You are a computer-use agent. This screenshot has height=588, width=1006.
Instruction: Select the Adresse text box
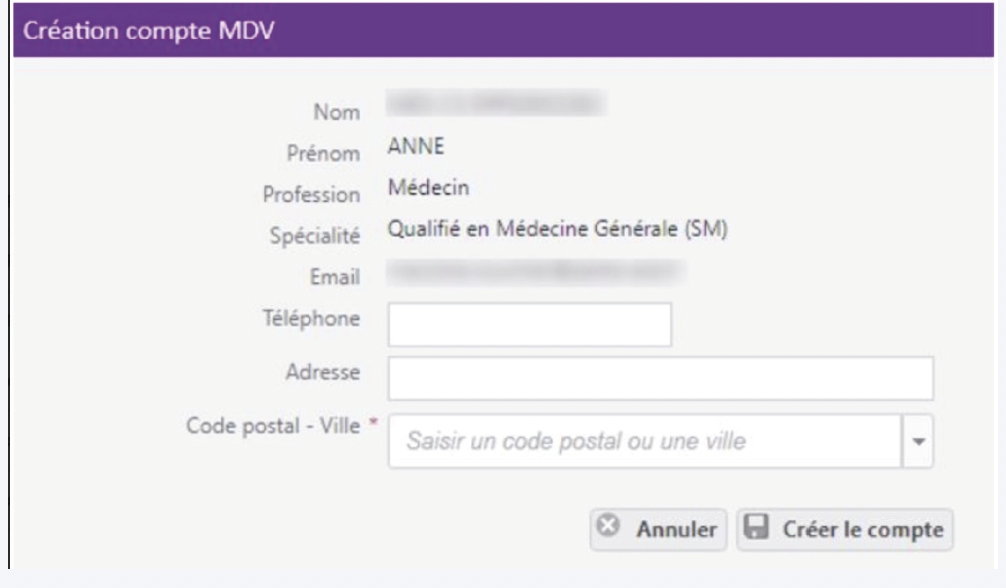[x=660, y=379]
